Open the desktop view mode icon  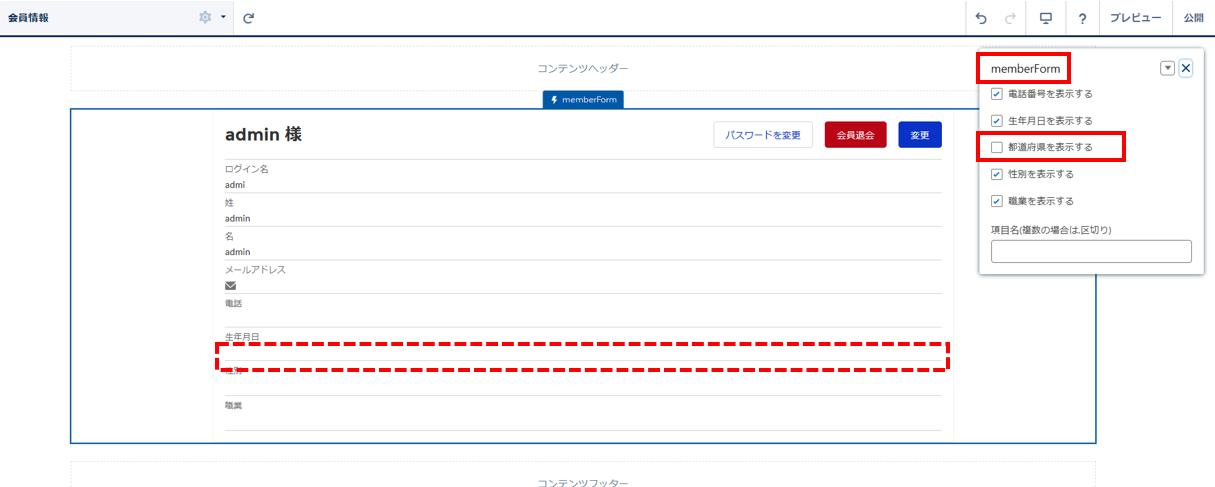pyautogui.click(x=1046, y=18)
